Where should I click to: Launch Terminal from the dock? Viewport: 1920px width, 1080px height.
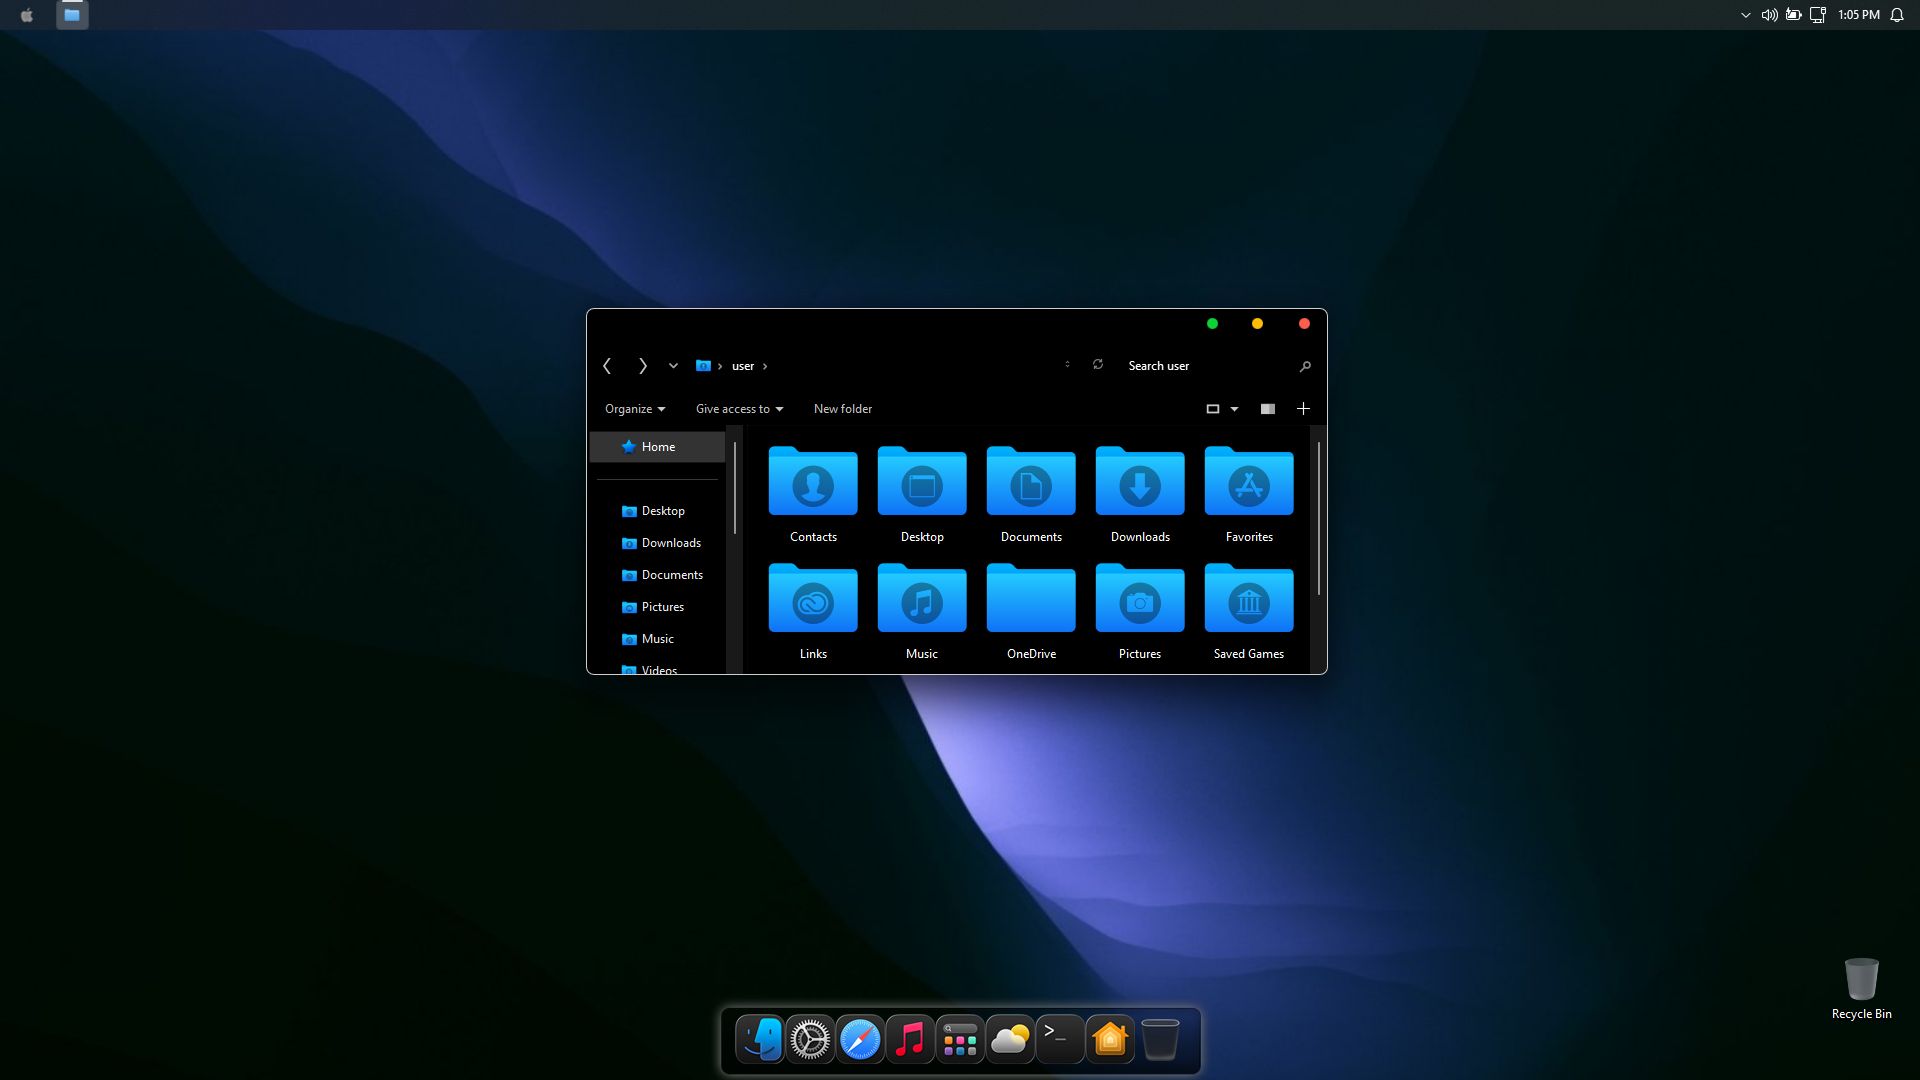coord(1059,1040)
